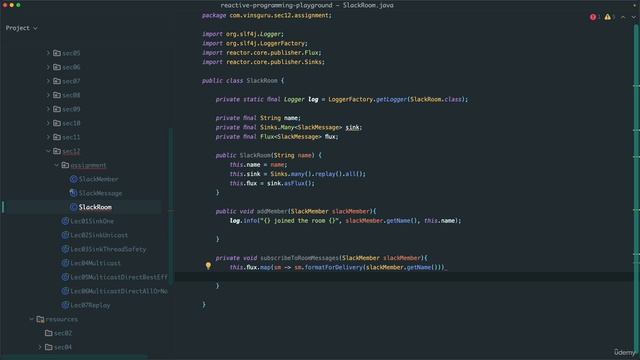640x360 pixels.
Task: Click the SlackMember class icon
Action: [73, 179]
